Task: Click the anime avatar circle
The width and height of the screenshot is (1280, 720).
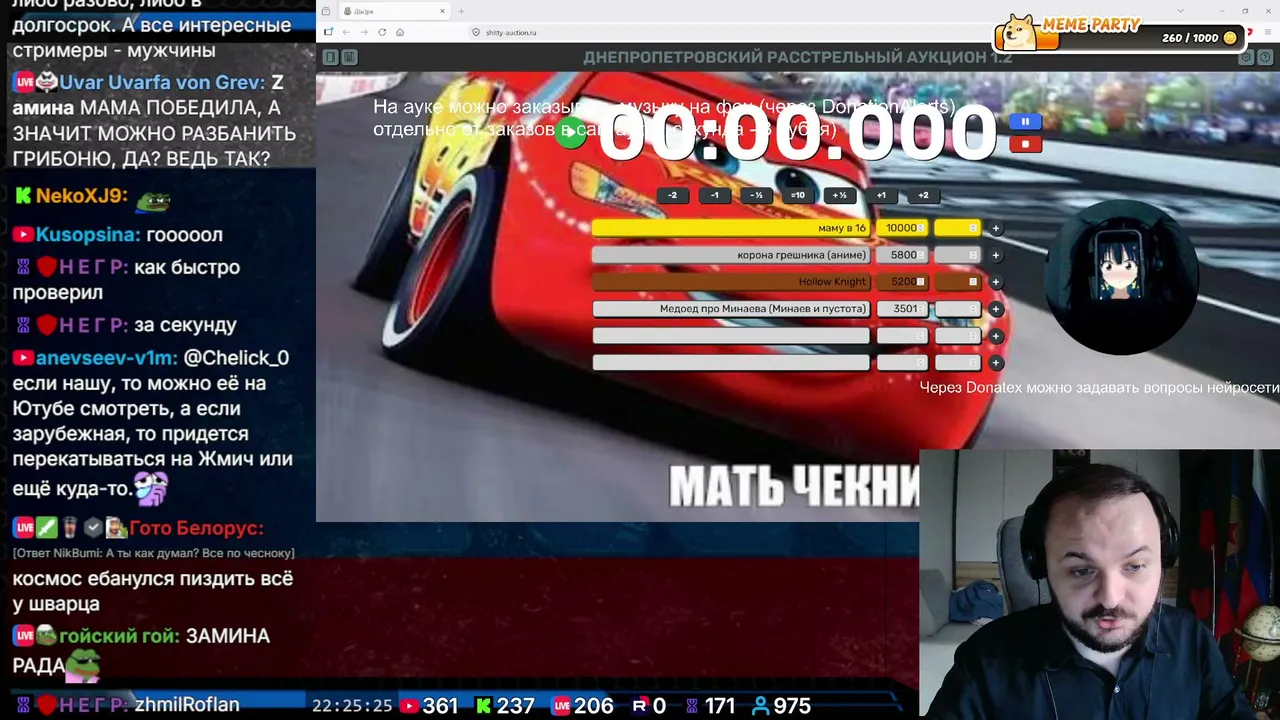Action: (x=1122, y=276)
